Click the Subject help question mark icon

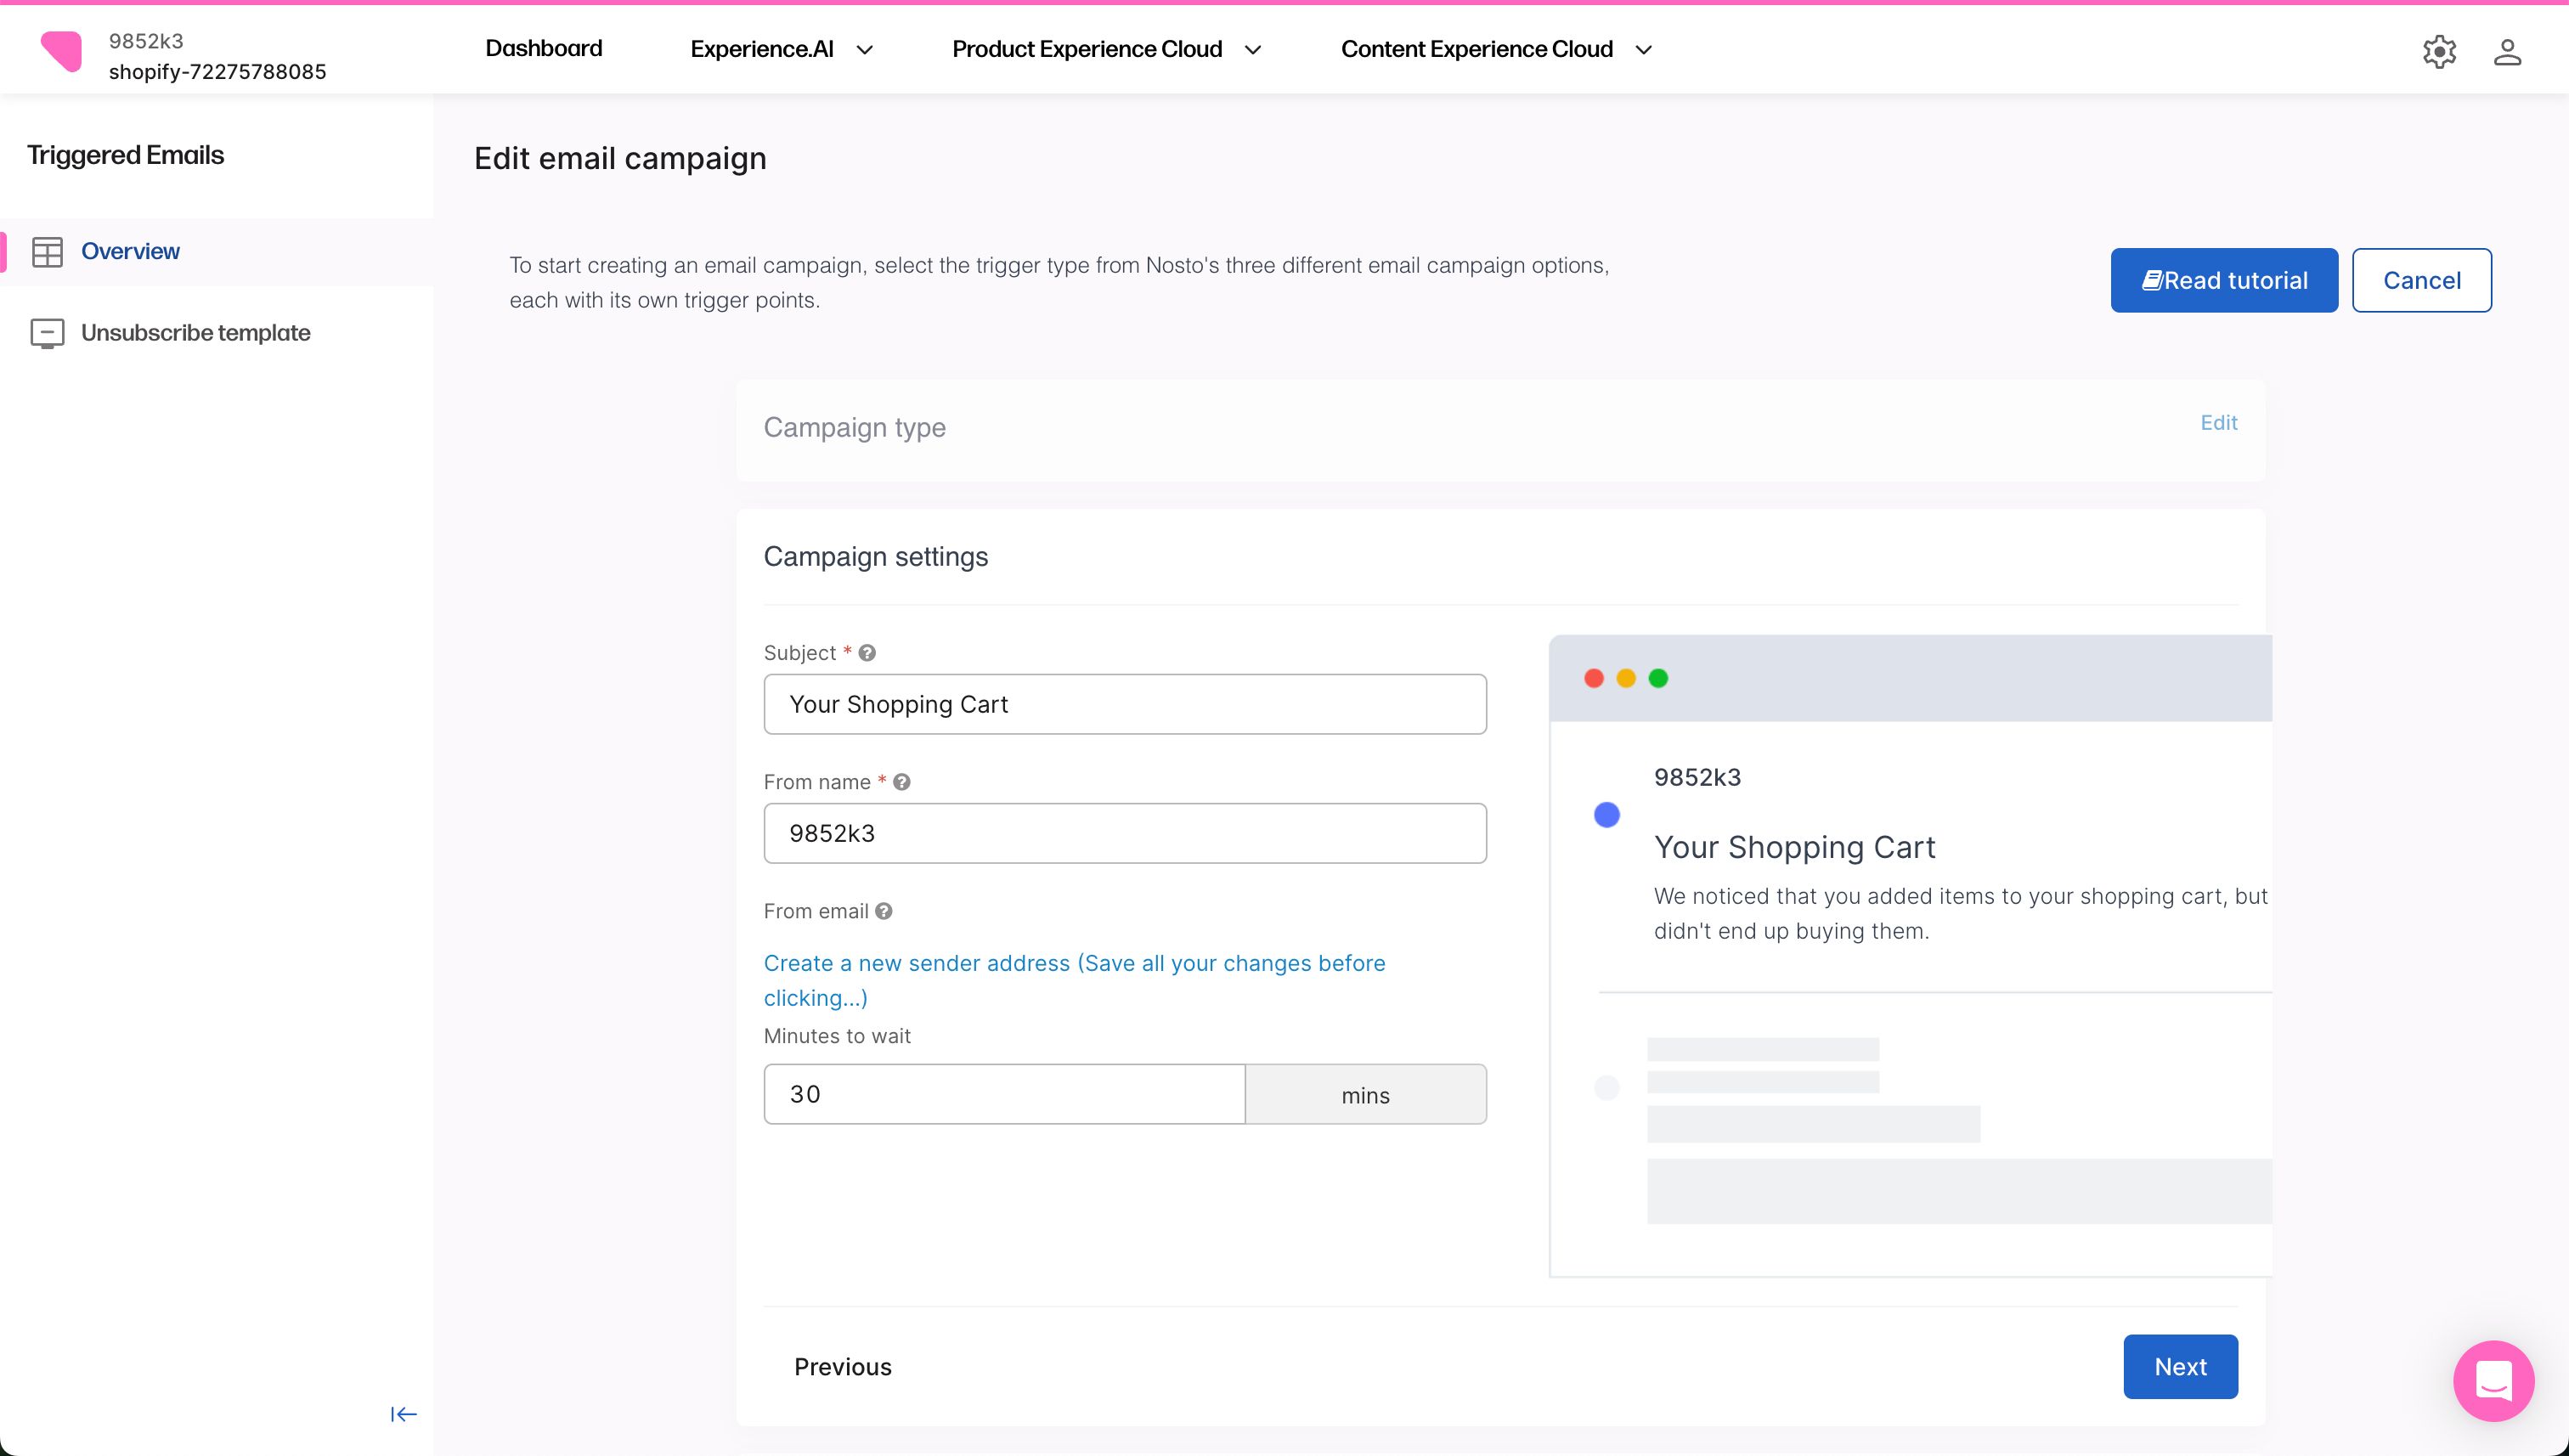pos(867,653)
